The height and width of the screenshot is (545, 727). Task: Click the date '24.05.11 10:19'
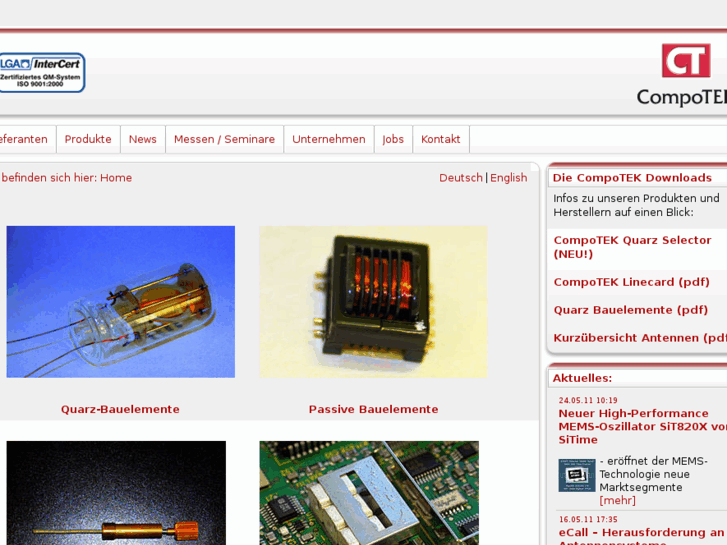tap(588, 400)
